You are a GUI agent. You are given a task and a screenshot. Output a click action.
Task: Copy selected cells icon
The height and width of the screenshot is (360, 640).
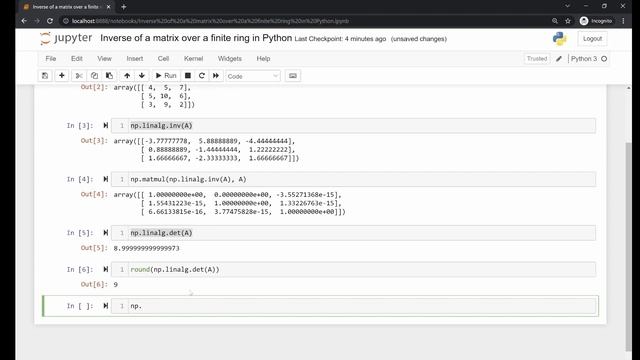[x=94, y=76]
